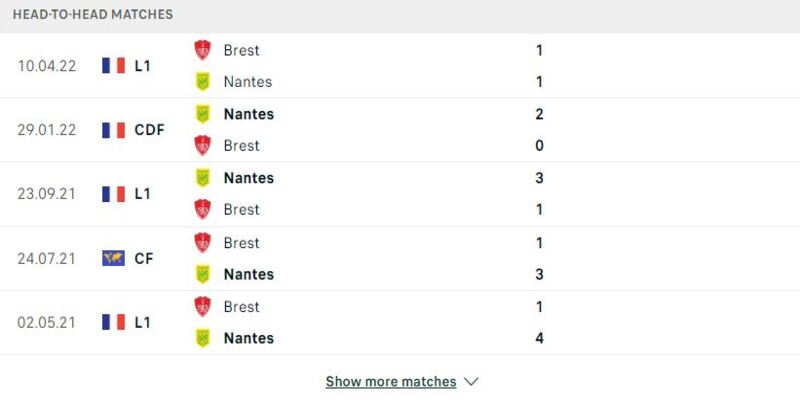Click French flag in 02.05.21 row

tap(113, 322)
